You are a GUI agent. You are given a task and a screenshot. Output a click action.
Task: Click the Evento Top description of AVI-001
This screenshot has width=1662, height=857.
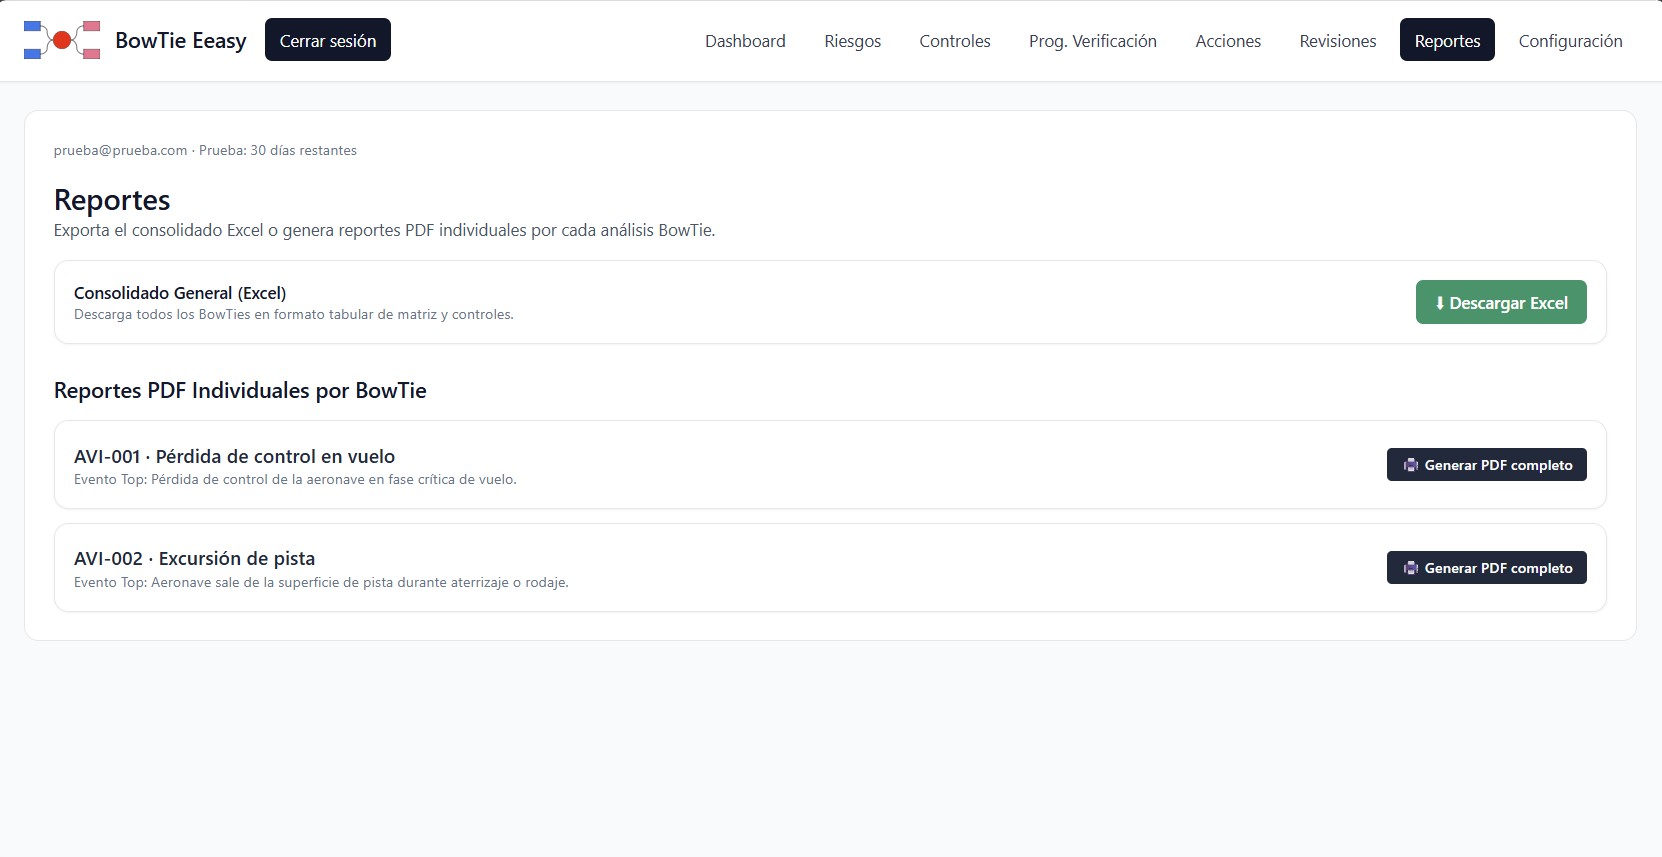(x=295, y=479)
